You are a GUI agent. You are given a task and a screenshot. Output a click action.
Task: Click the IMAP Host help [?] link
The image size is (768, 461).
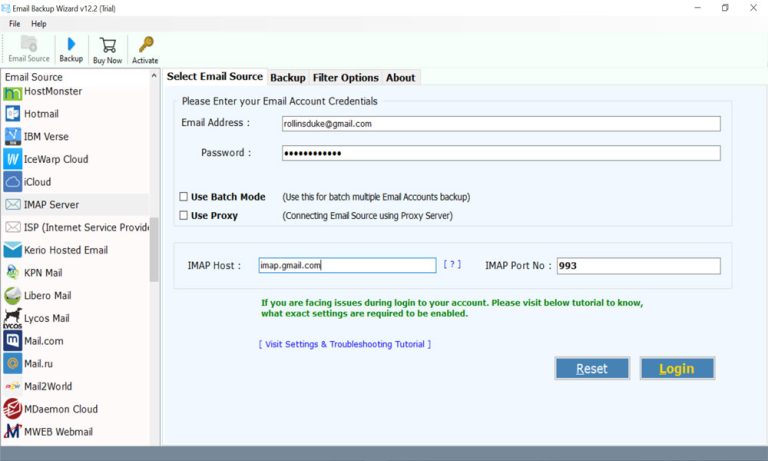(x=452, y=264)
